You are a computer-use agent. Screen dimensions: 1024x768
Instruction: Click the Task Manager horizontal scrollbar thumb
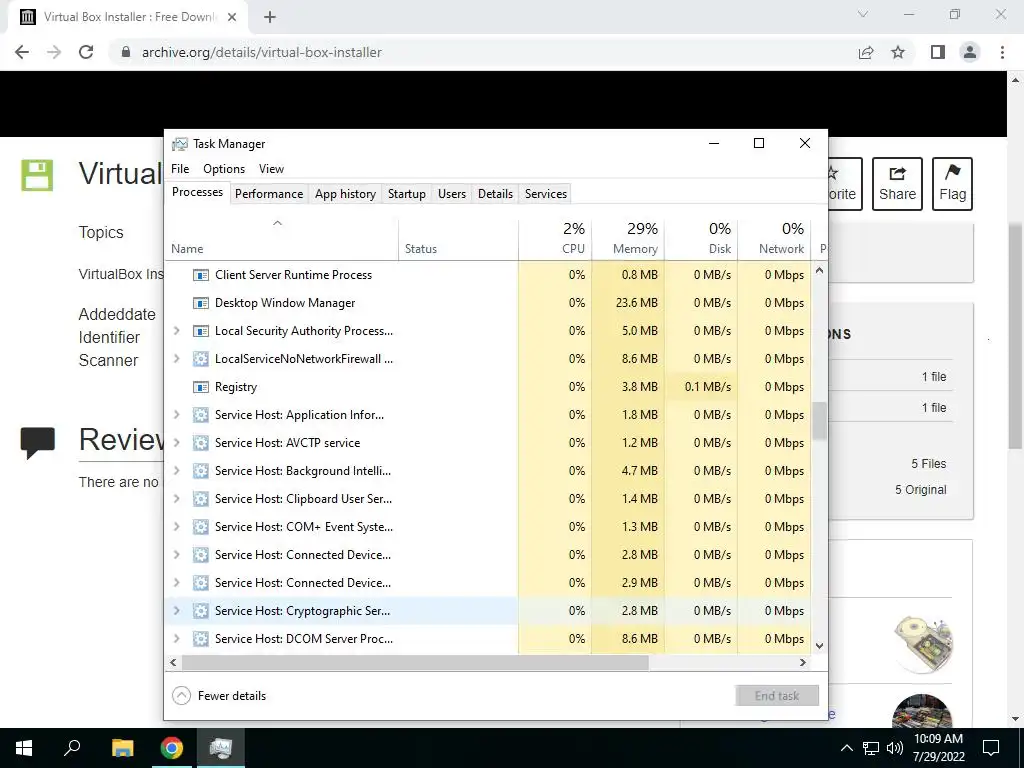tap(415, 662)
